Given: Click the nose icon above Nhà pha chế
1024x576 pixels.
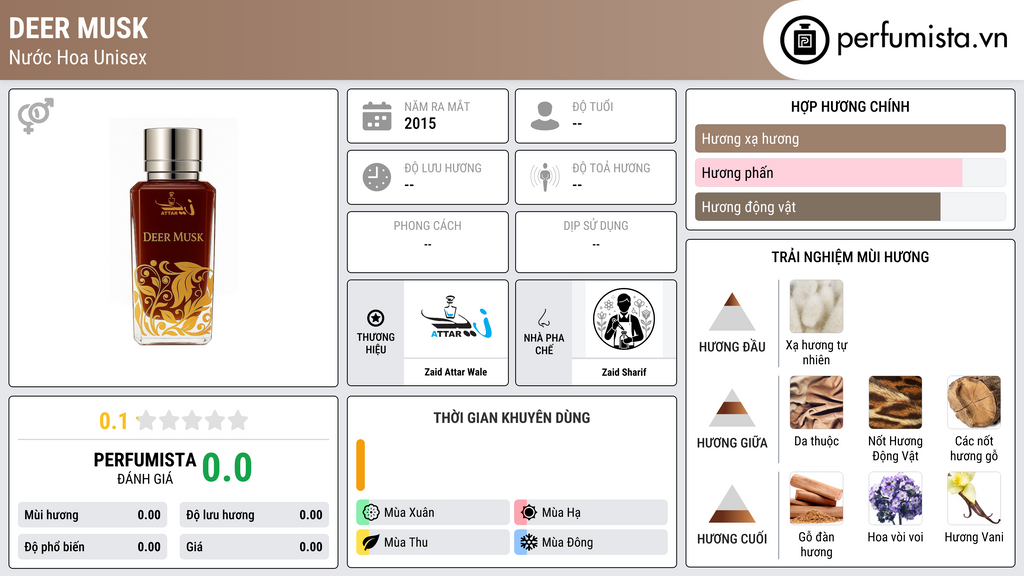Looking at the screenshot, I should (x=543, y=318).
